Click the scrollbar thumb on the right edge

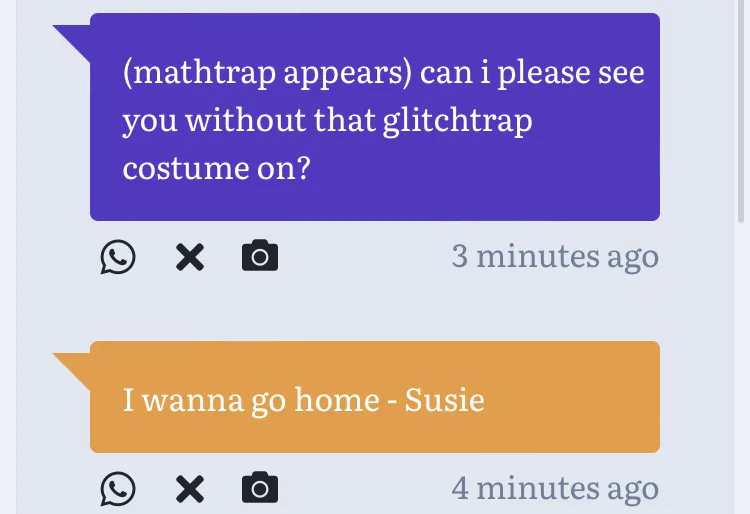click(741, 110)
